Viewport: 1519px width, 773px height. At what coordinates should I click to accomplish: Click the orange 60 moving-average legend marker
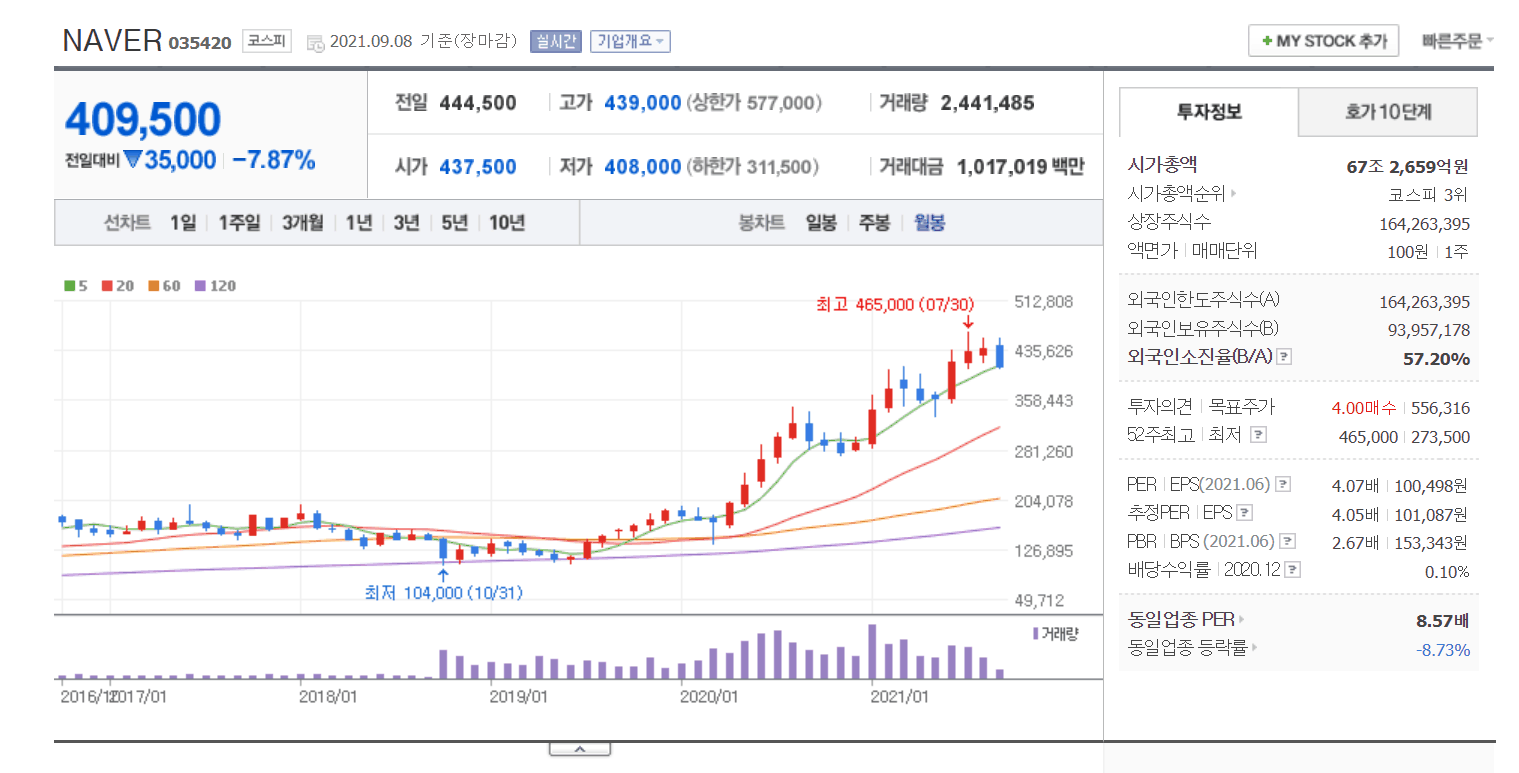[x=153, y=286]
